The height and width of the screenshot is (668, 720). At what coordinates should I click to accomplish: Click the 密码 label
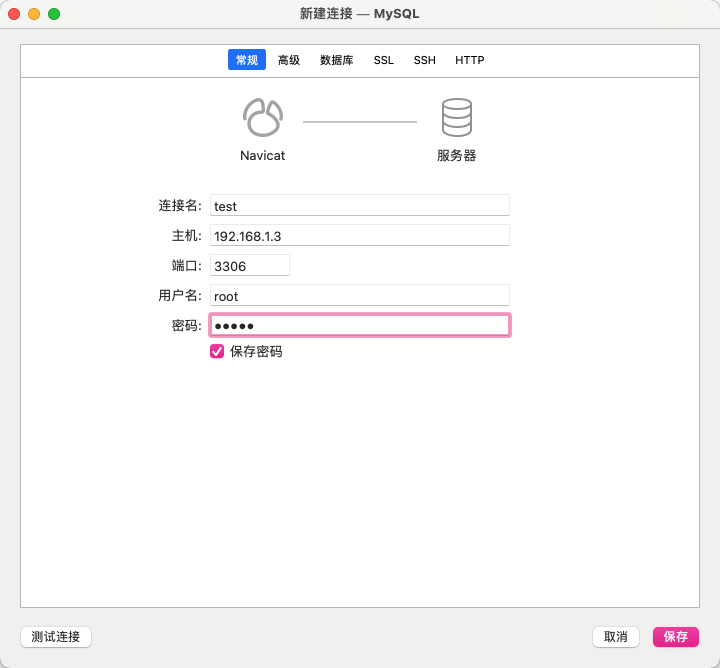186,326
